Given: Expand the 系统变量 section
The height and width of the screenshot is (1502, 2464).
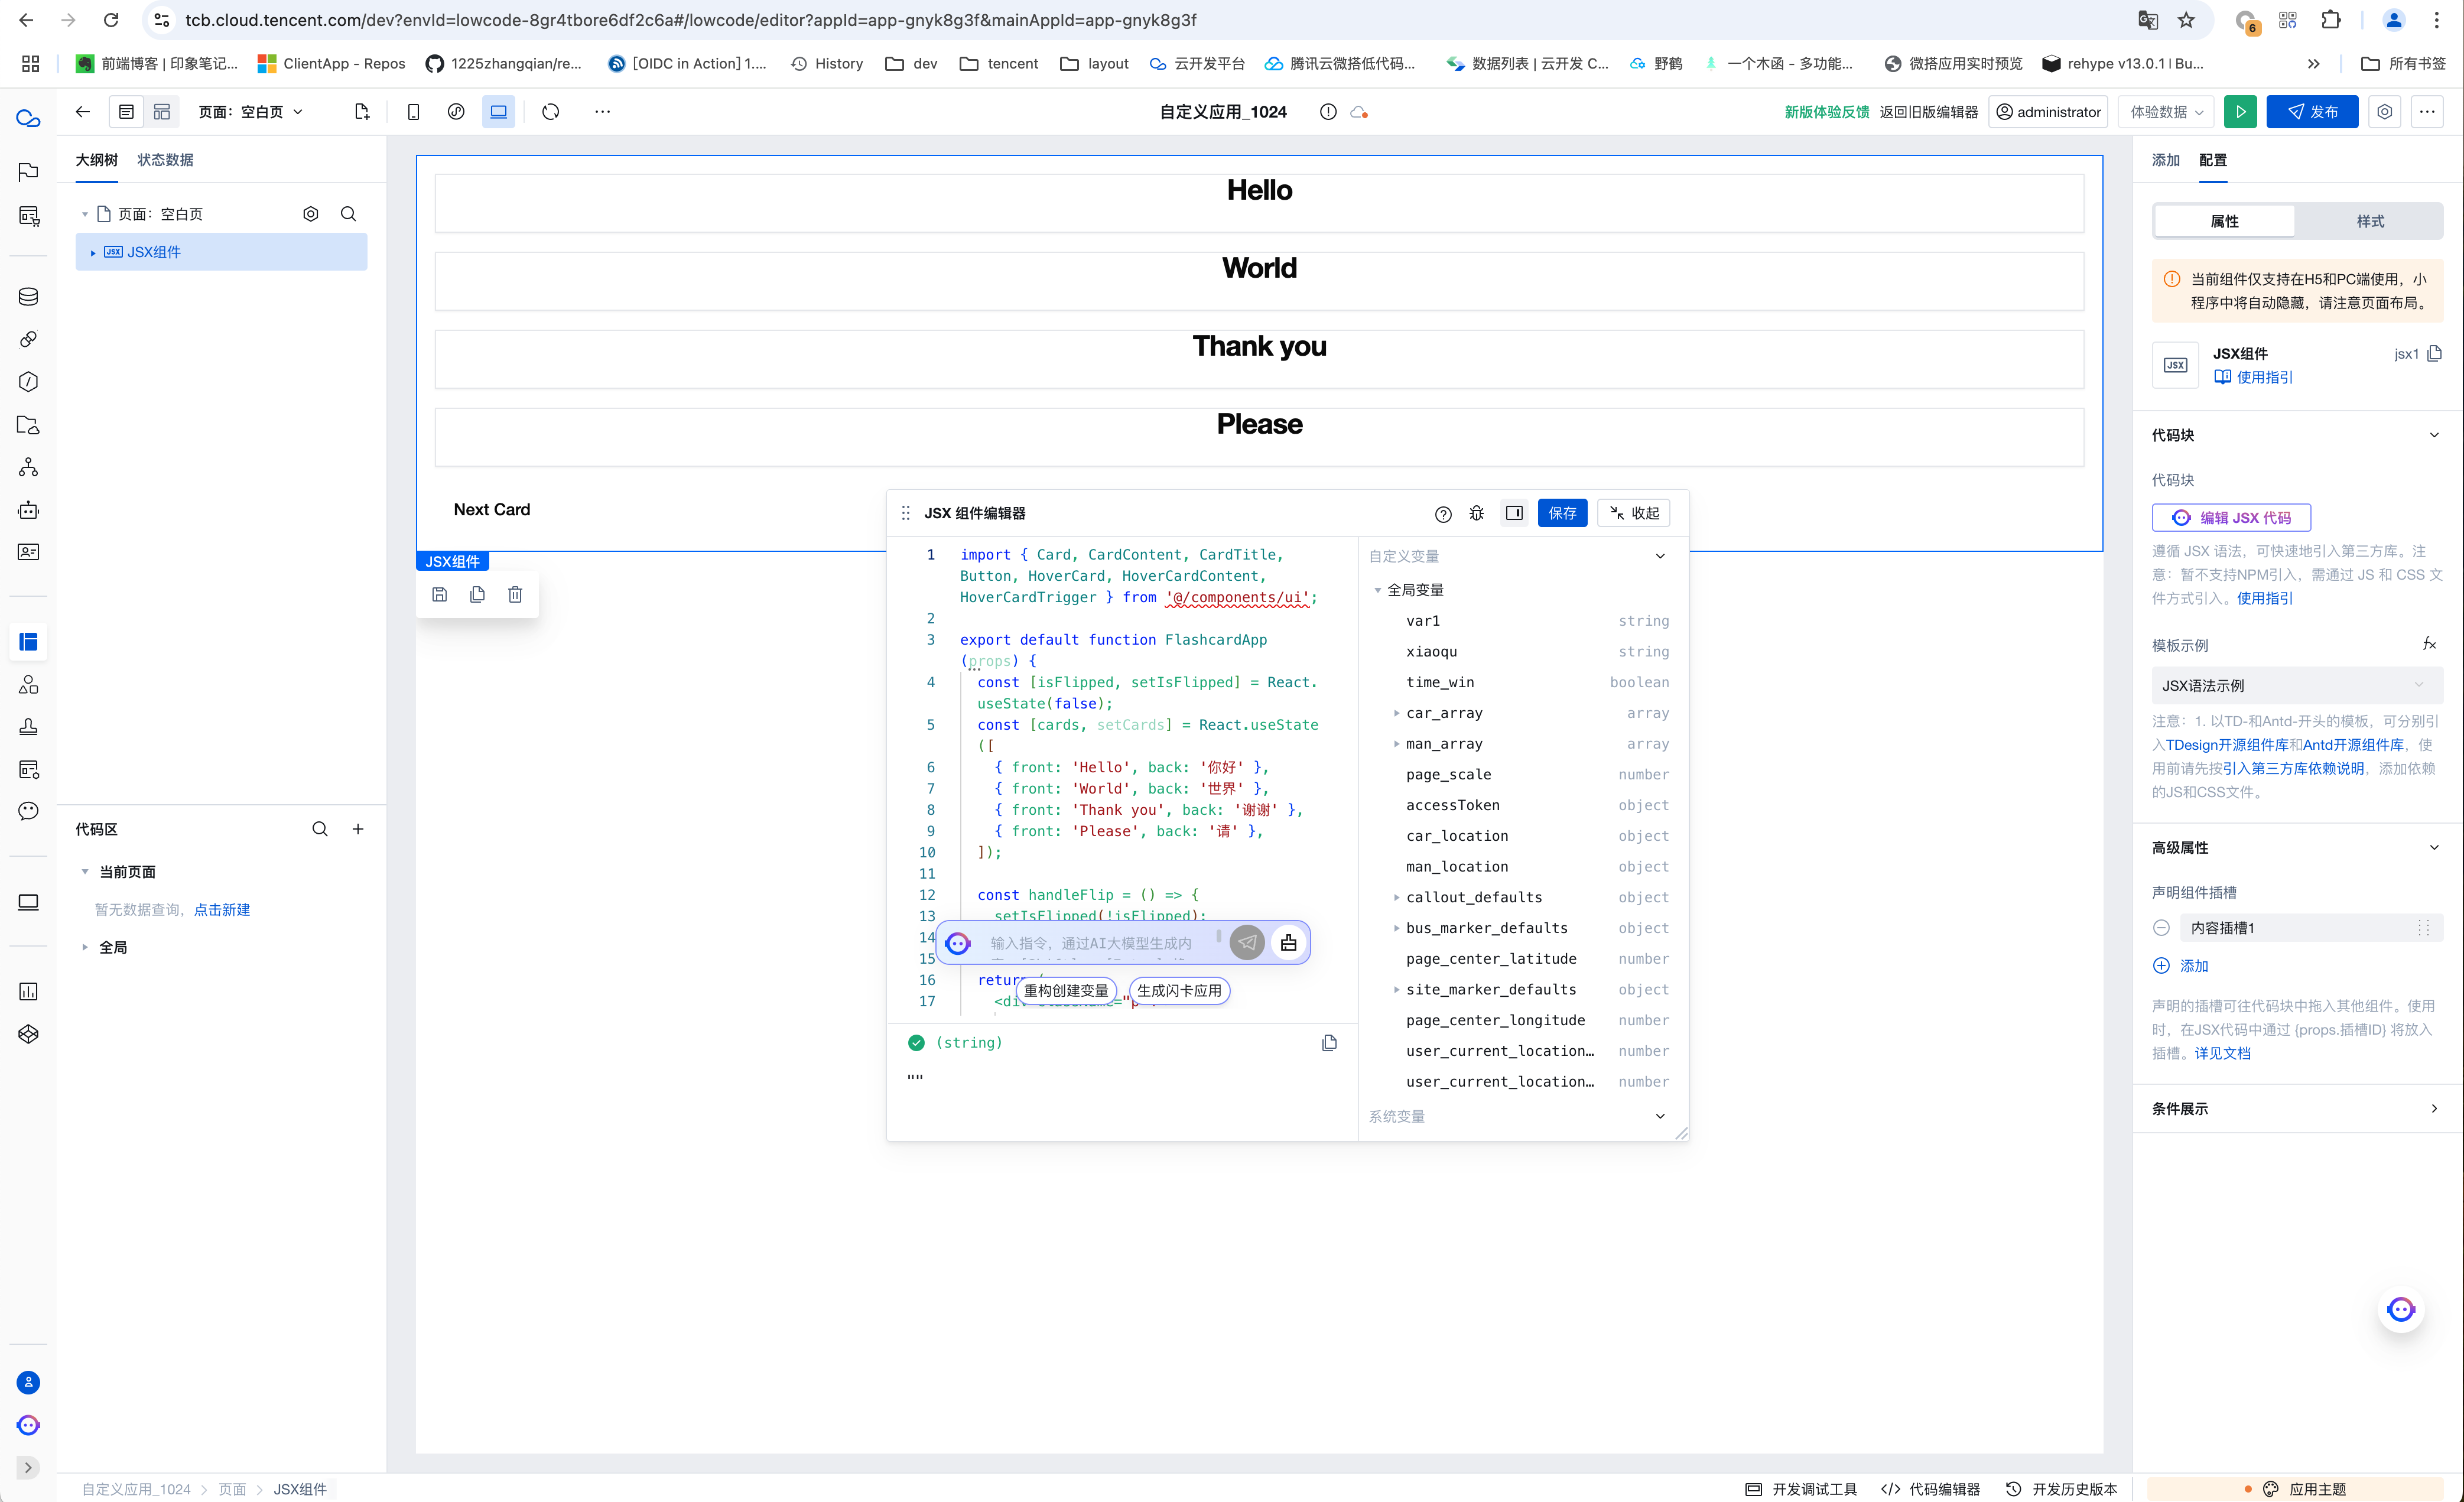Looking at the screenshot, I should (1660, 1116).
